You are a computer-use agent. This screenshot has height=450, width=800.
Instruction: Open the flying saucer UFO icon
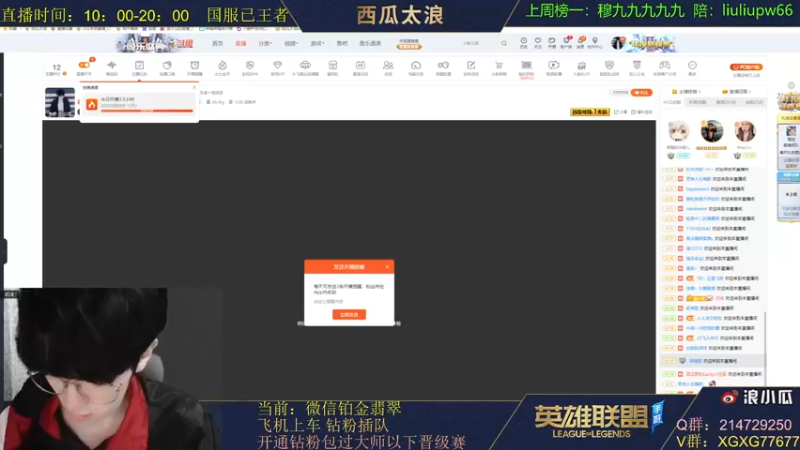coord(305,67)
